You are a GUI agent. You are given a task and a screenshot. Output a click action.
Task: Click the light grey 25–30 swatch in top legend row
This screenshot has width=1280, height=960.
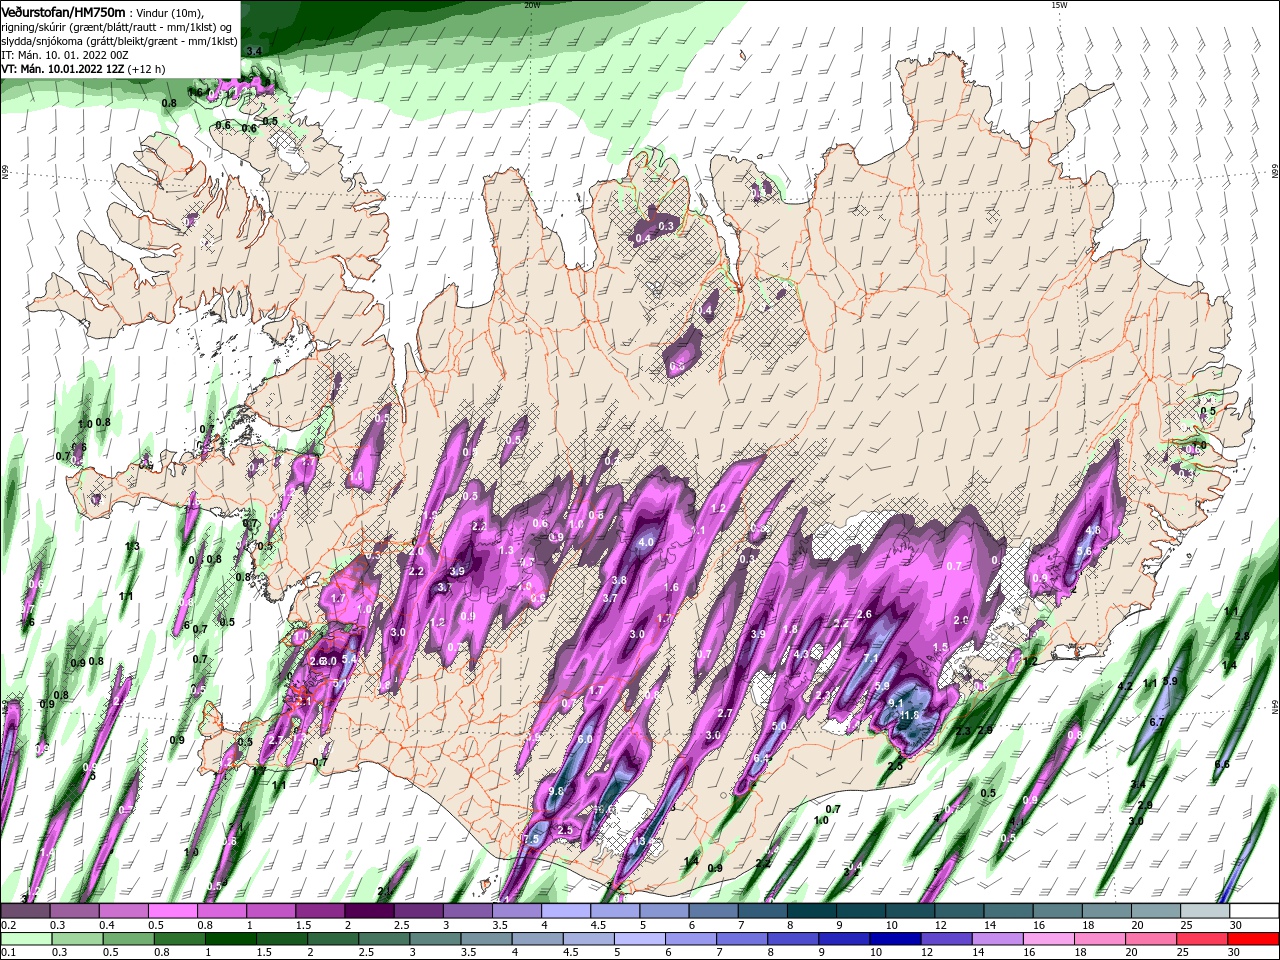tap(1203, 911)
